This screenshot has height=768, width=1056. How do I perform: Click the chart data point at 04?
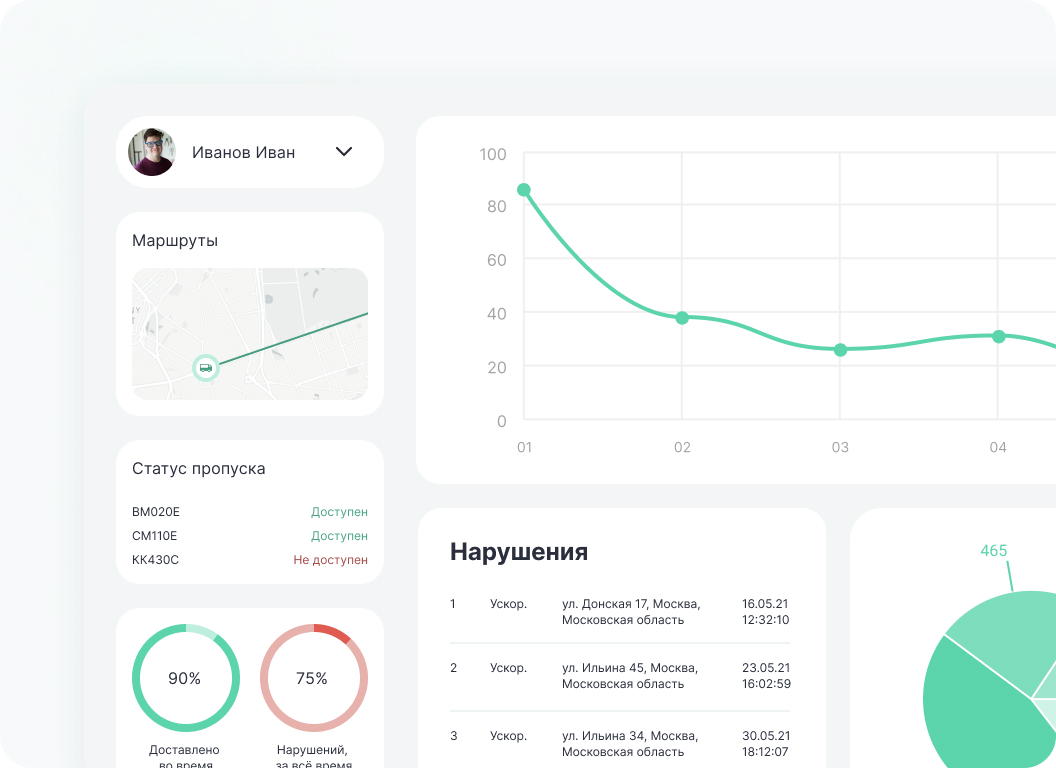tap(999, 336)
